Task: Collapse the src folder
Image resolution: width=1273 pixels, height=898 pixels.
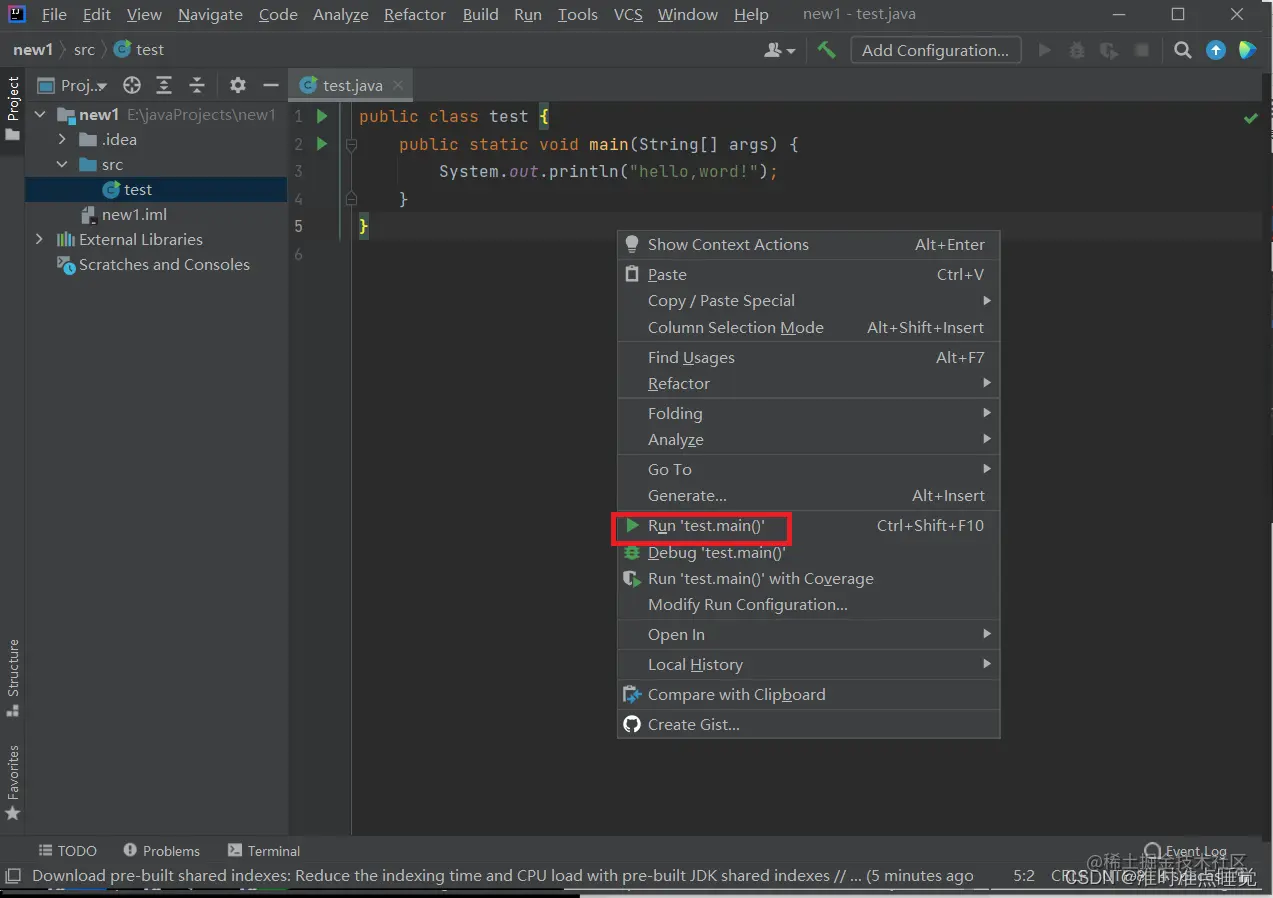Action: 62,165
